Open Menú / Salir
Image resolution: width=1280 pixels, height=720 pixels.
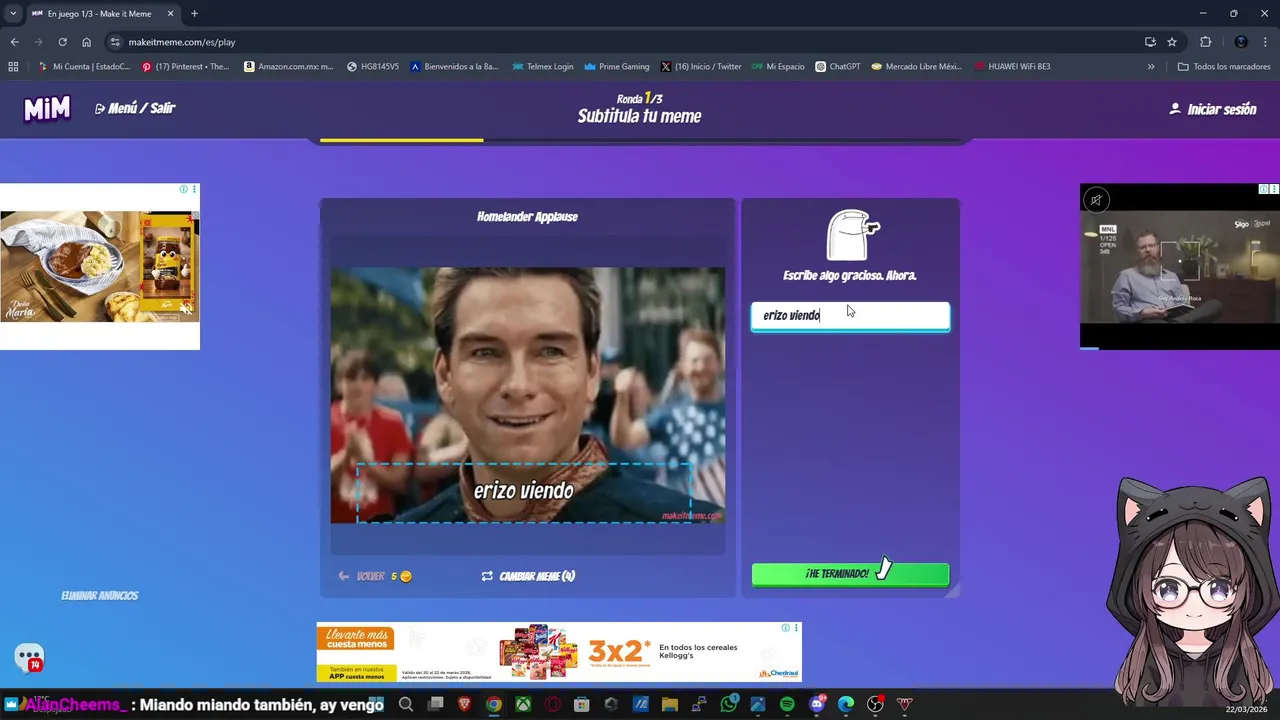coord(135,108)
